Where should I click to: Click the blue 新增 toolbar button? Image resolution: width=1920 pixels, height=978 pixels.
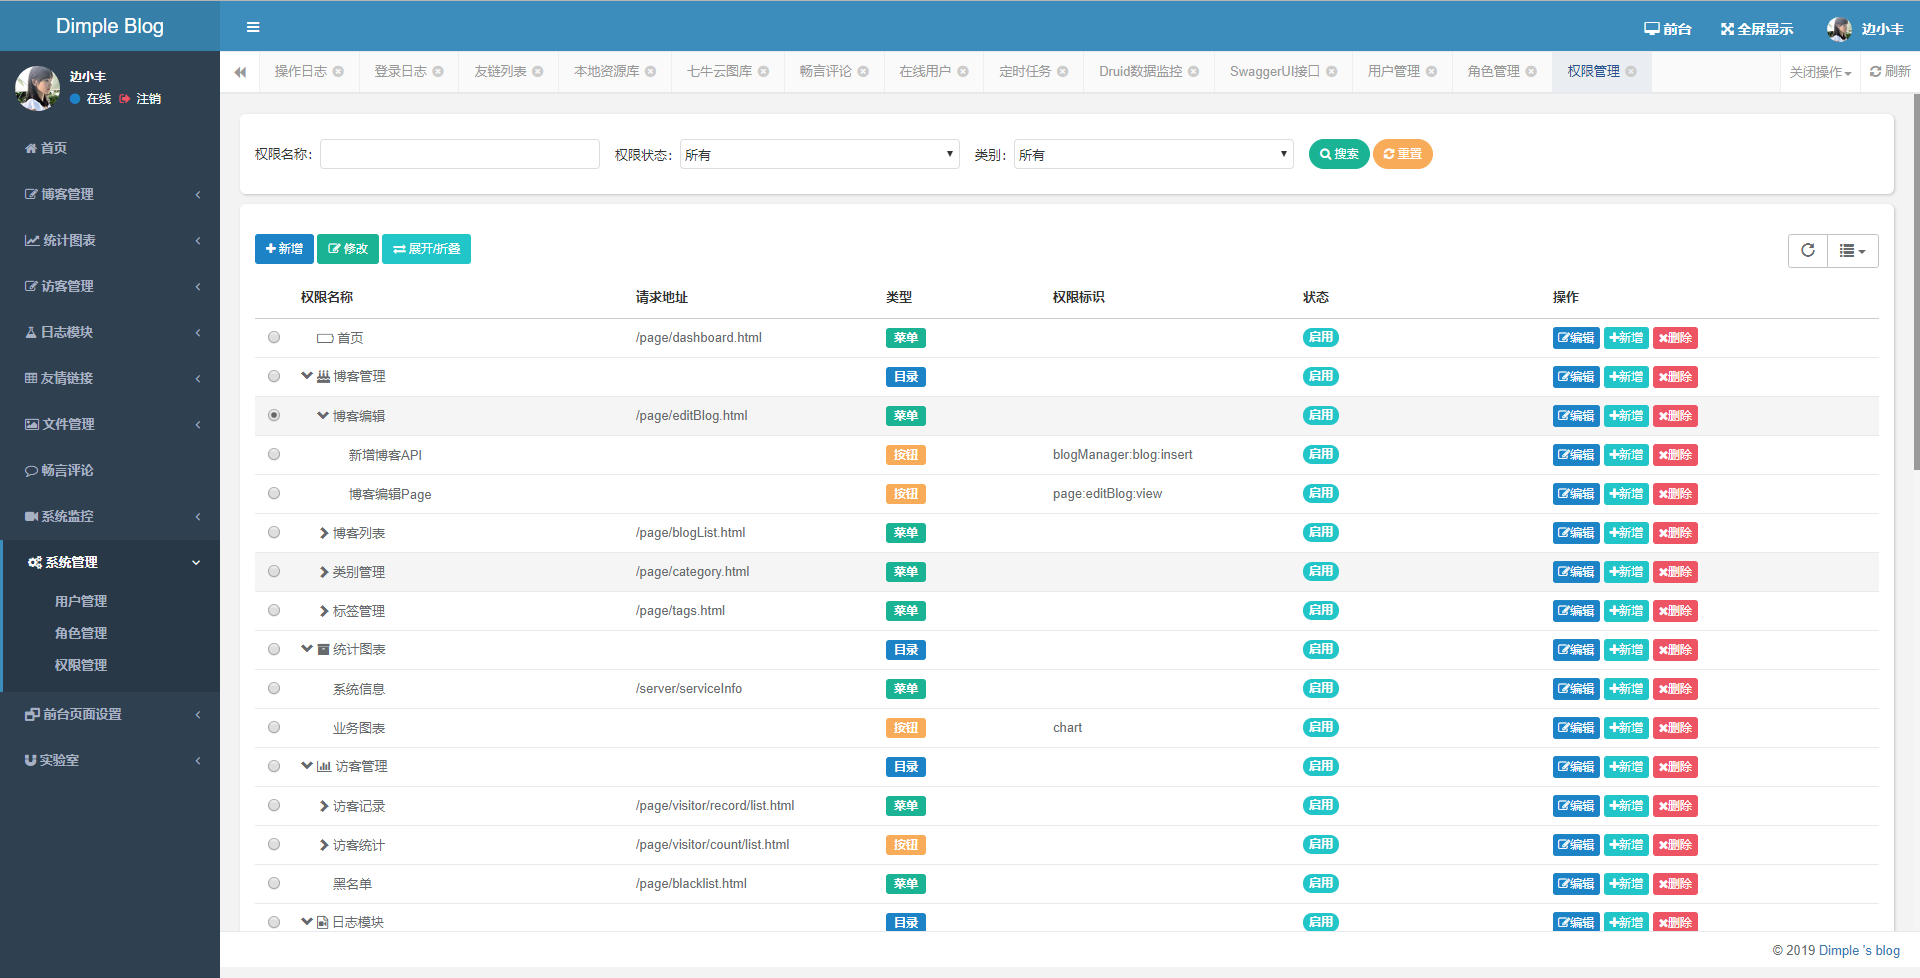point(284,249)
